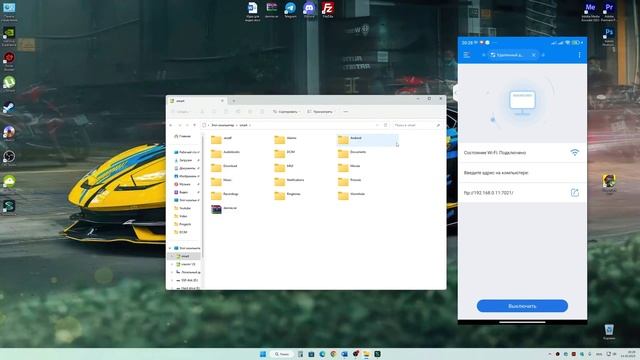
Task: Tap the Wi-Fi status icon in the phone app
Action: tap(575, 153)
